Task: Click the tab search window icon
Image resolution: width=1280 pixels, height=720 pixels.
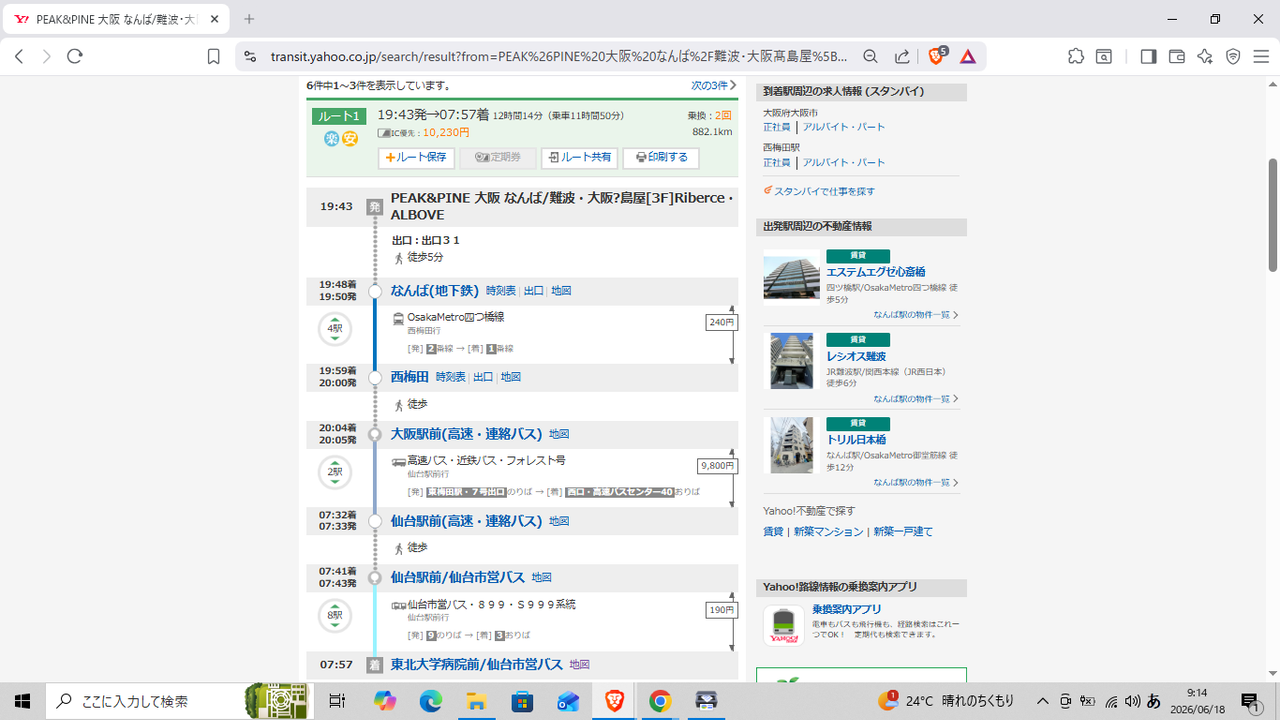Action: [1104, 57]
